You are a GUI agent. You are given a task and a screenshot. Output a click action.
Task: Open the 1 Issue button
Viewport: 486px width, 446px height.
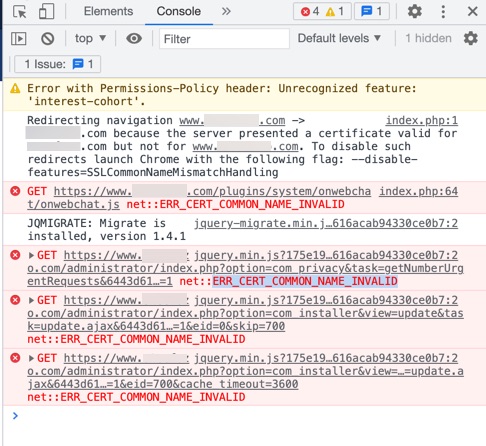click(58, 64)
